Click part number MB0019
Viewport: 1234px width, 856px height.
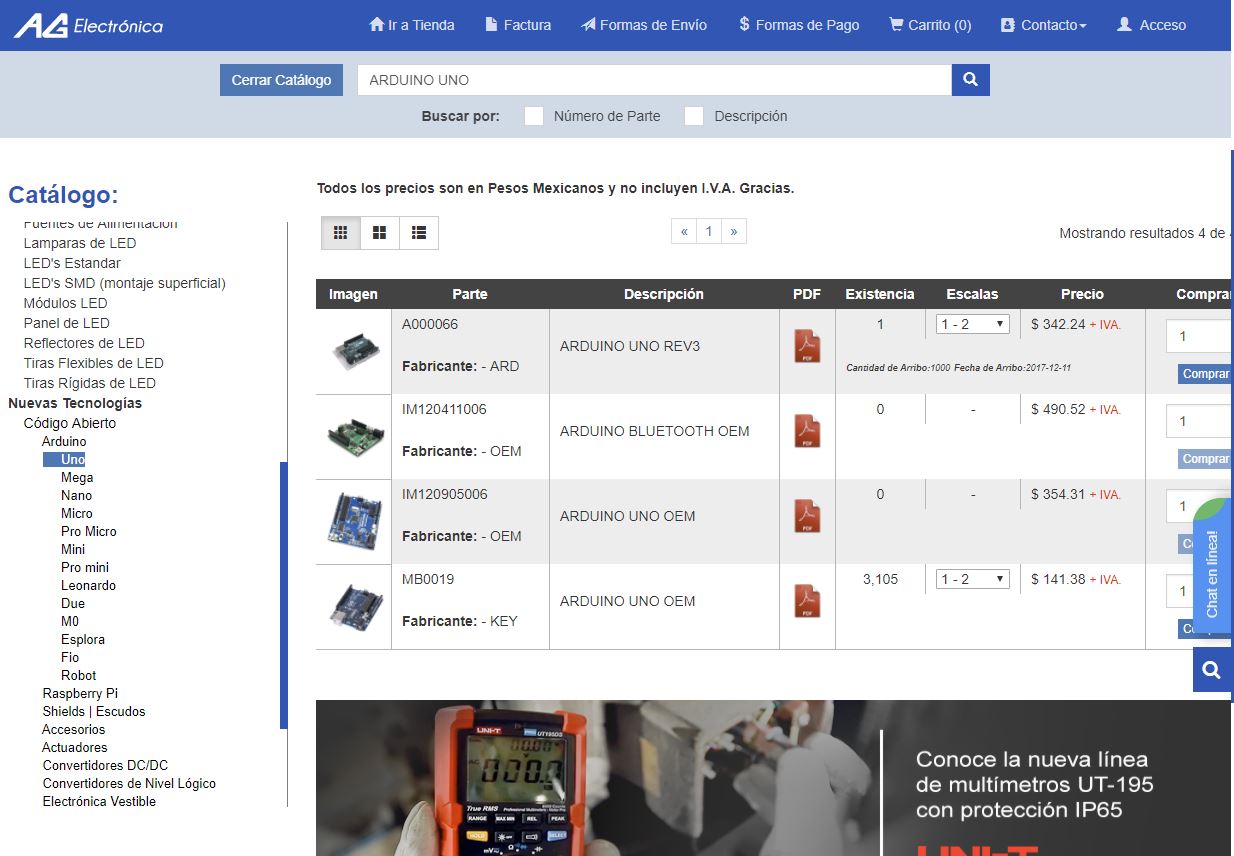tap(428, 579)
